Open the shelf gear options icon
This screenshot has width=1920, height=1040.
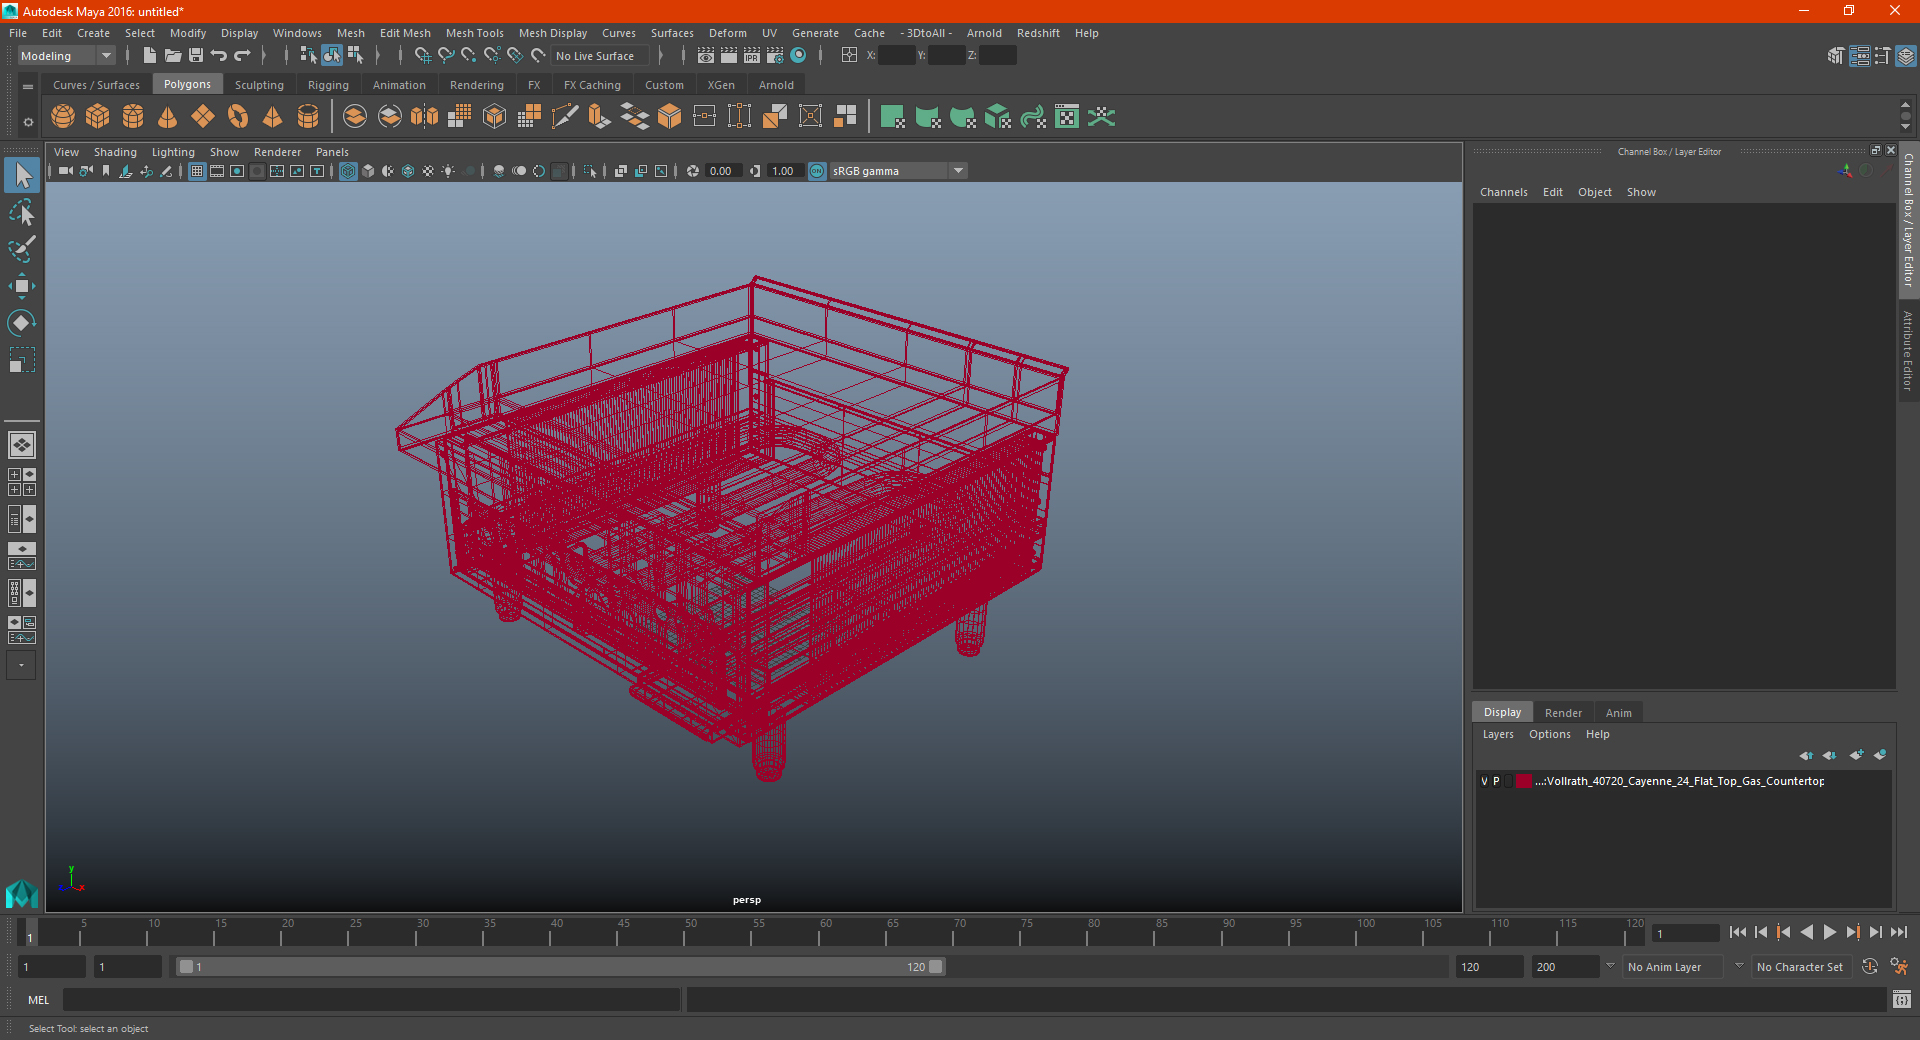coord(28,123)
